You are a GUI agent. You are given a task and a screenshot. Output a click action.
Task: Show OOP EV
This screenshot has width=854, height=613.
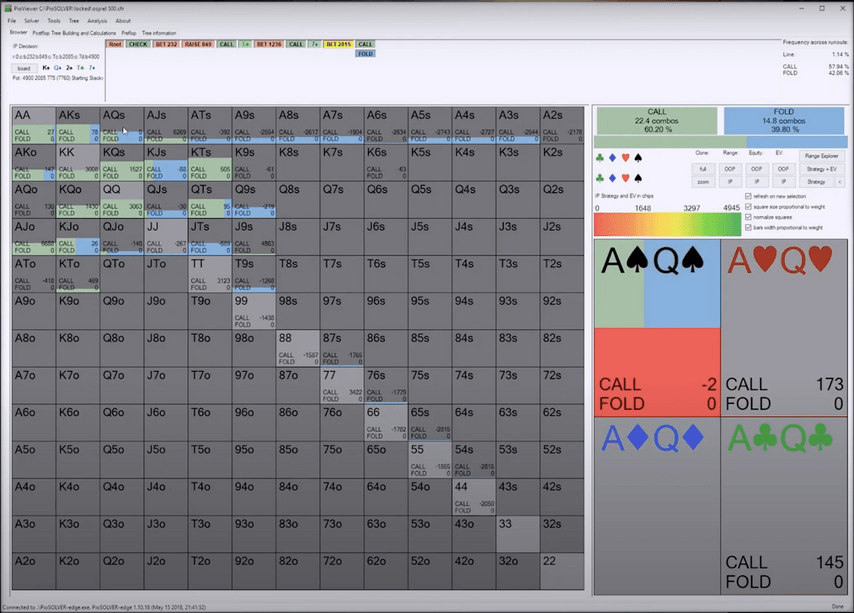pos(783,169)
